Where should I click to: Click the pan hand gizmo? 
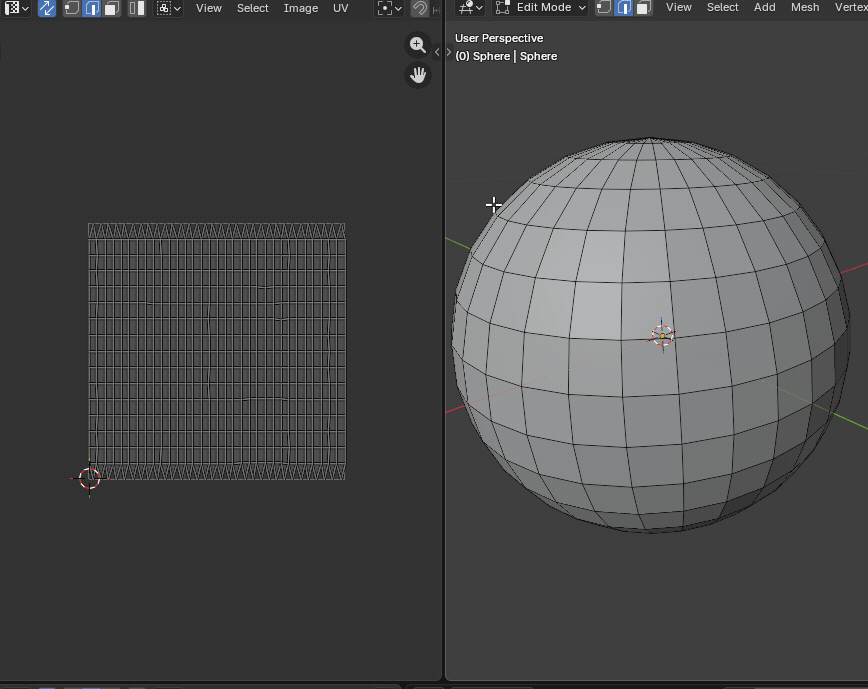click(x=418, y=75)
